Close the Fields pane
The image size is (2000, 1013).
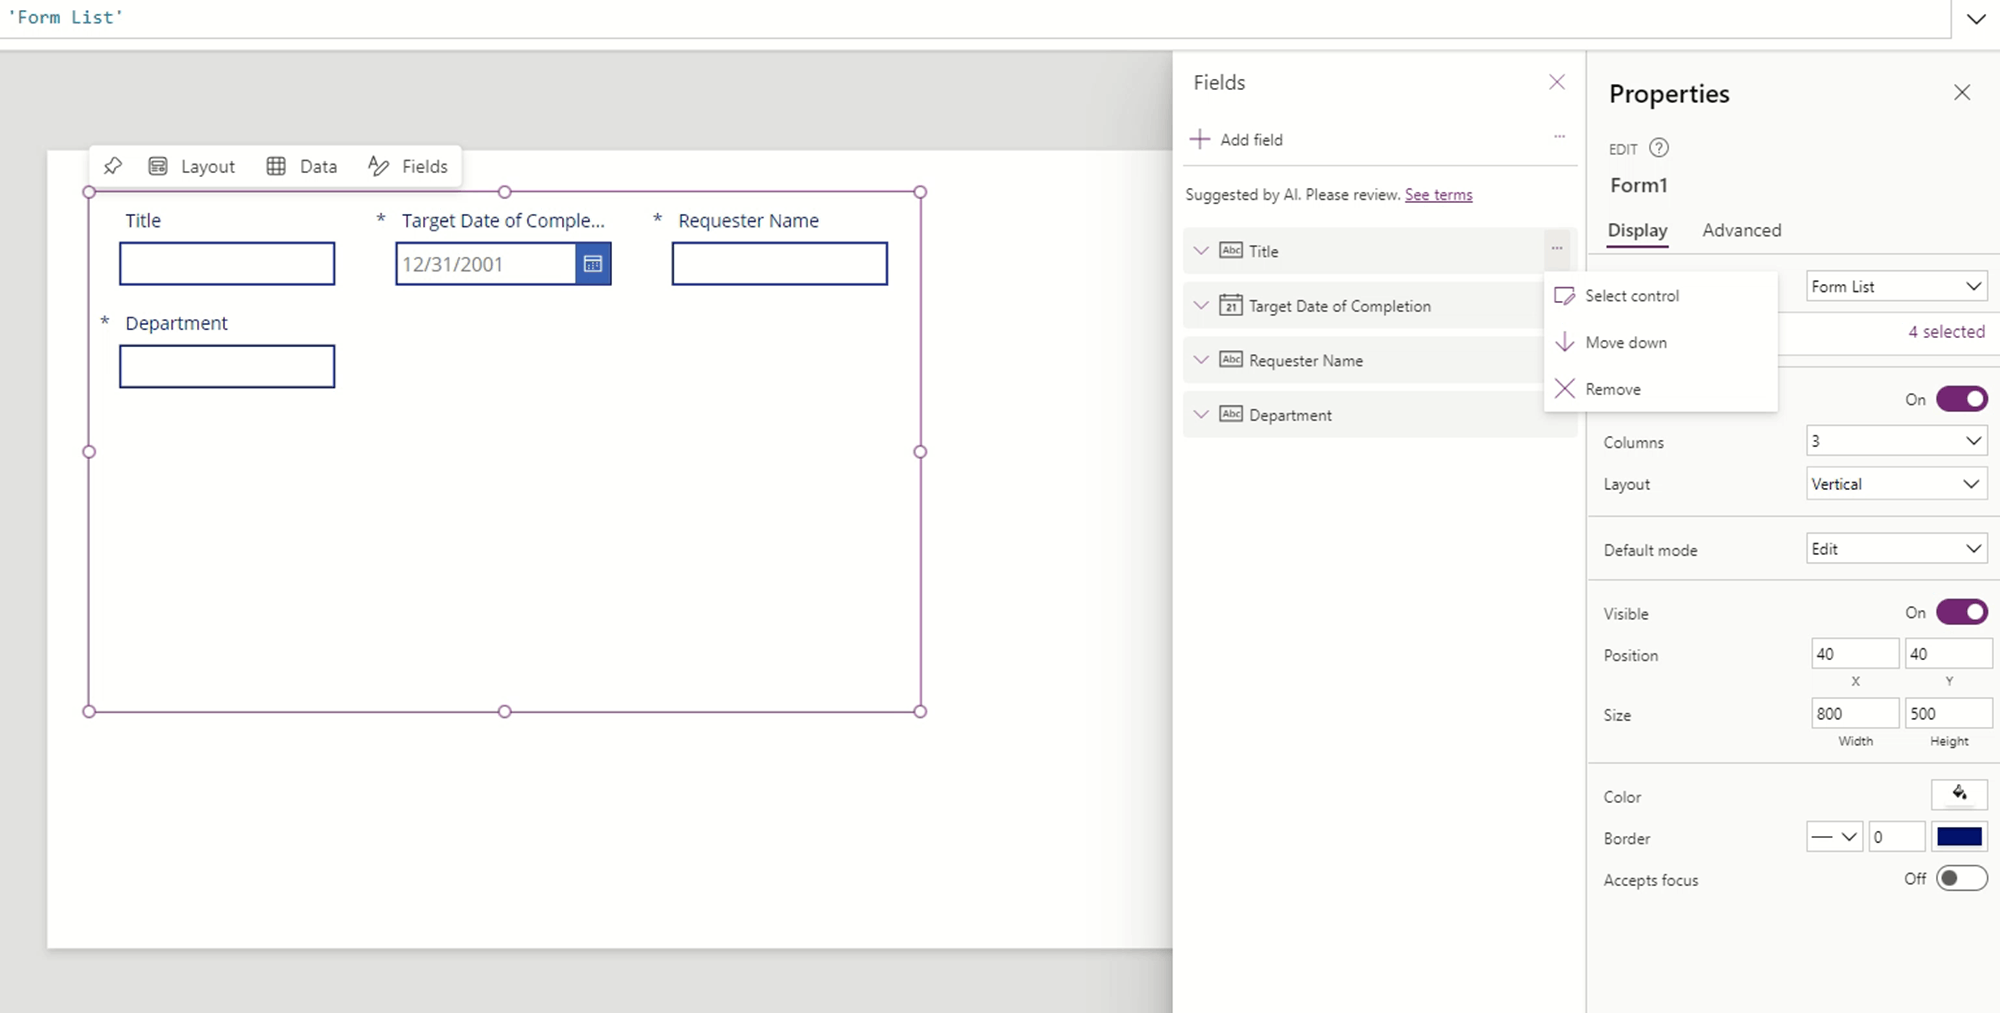coord(1557,82)
